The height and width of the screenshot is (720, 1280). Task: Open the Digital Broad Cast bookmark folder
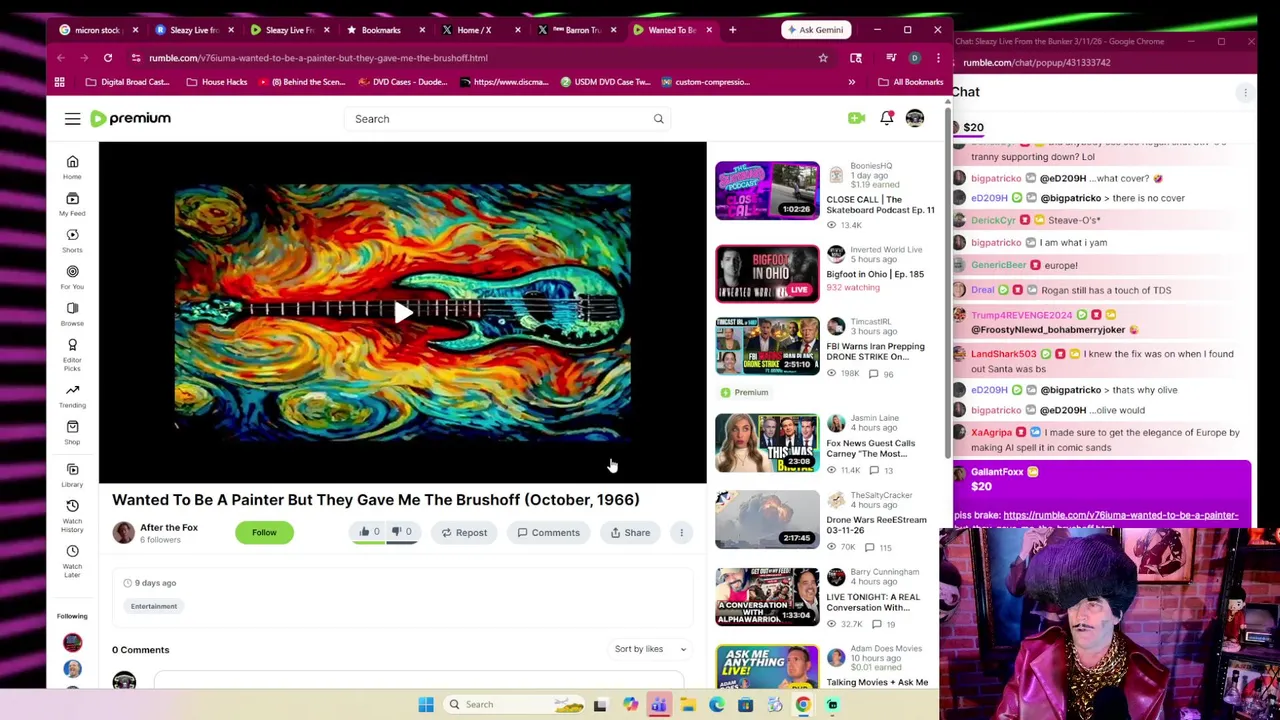click(128, 82)
